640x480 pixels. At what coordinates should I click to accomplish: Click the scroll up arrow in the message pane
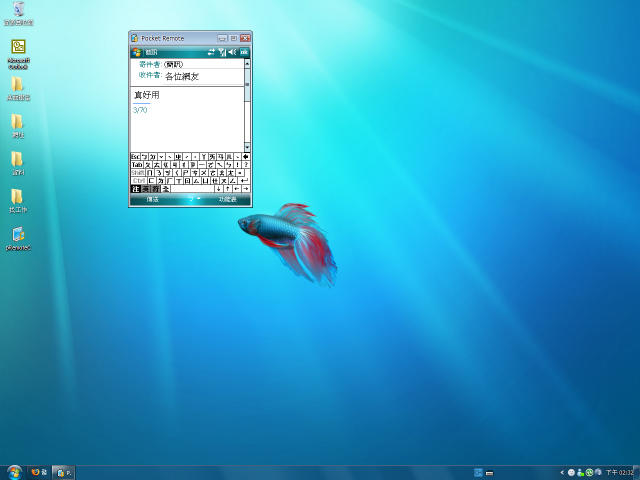[247, 63]
